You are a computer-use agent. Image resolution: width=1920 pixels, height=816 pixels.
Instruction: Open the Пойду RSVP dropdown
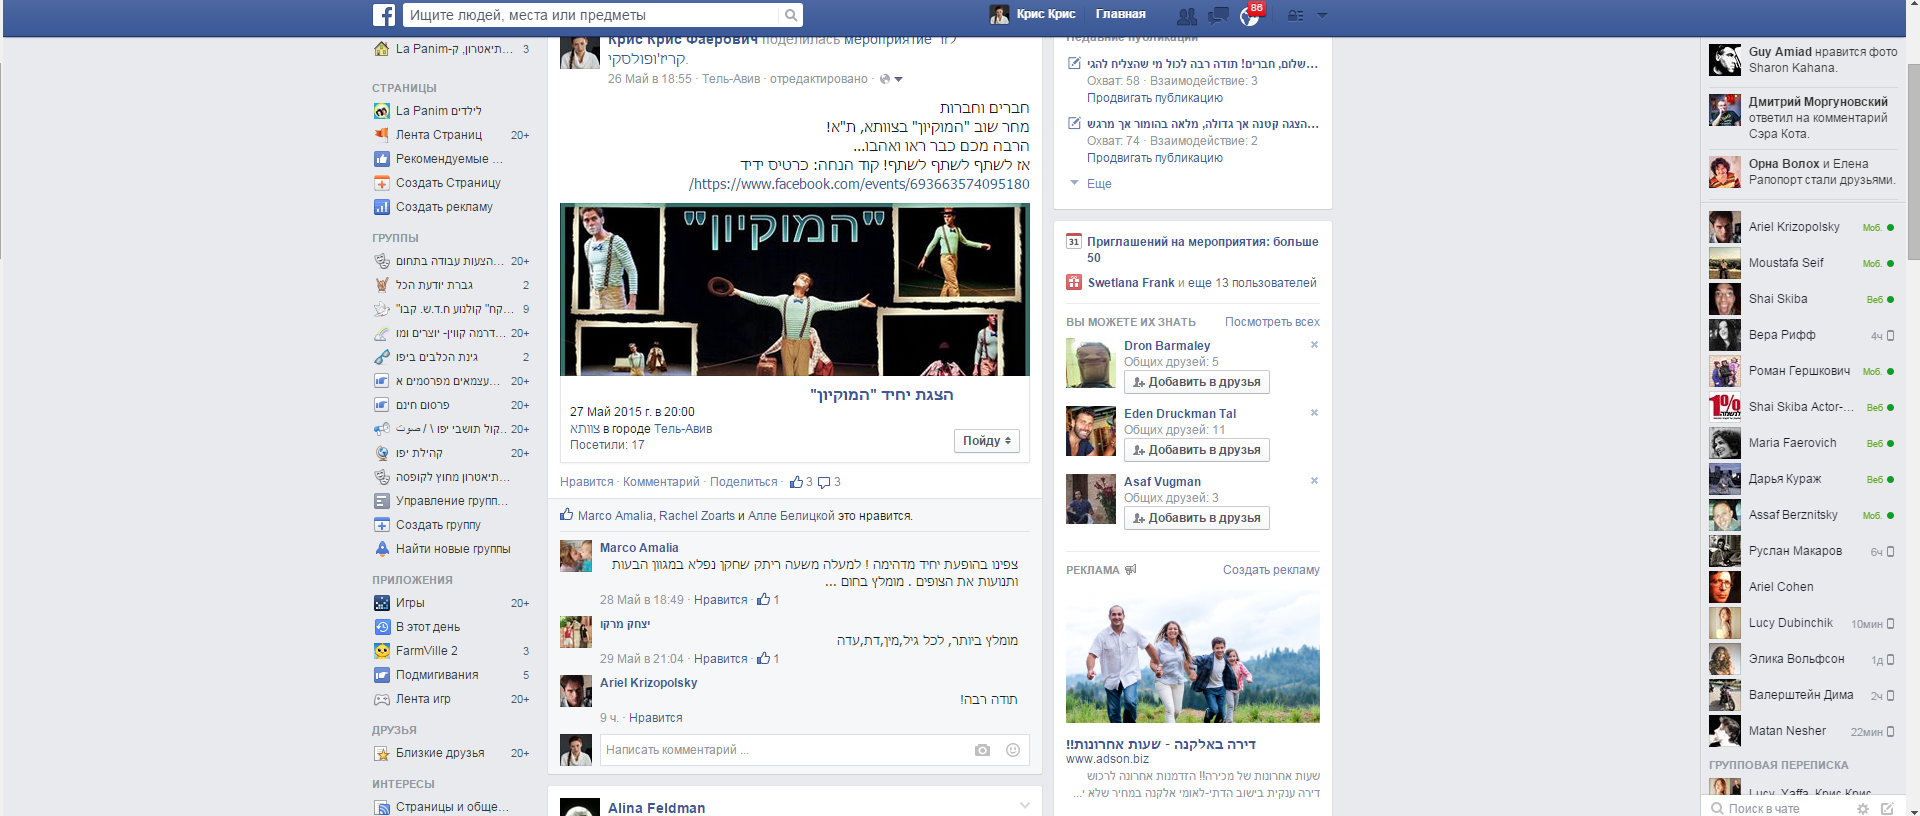click(986, 441)
